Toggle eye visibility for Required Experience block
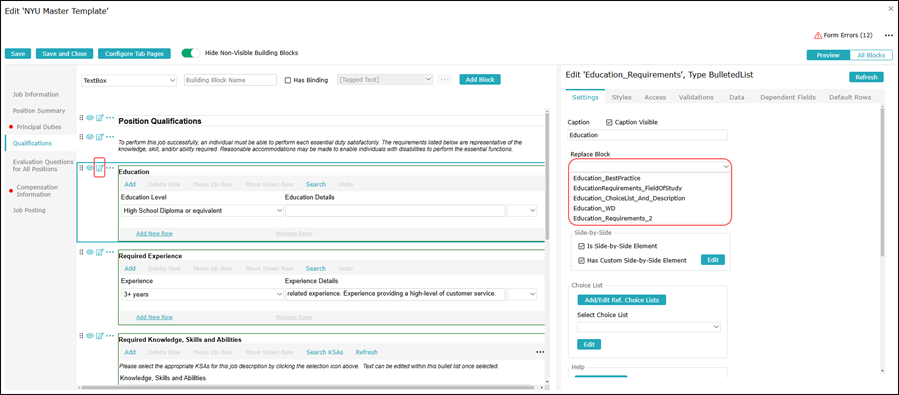Screen dimensions: 899x395 [x=90, y=252]
